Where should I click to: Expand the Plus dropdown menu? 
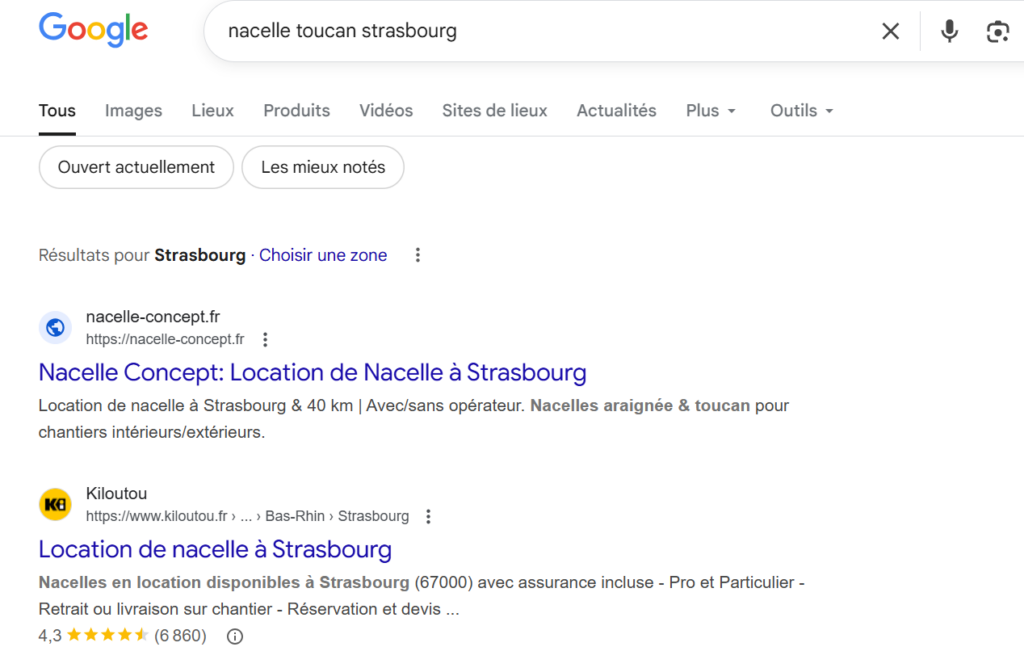tap(711, 111)
